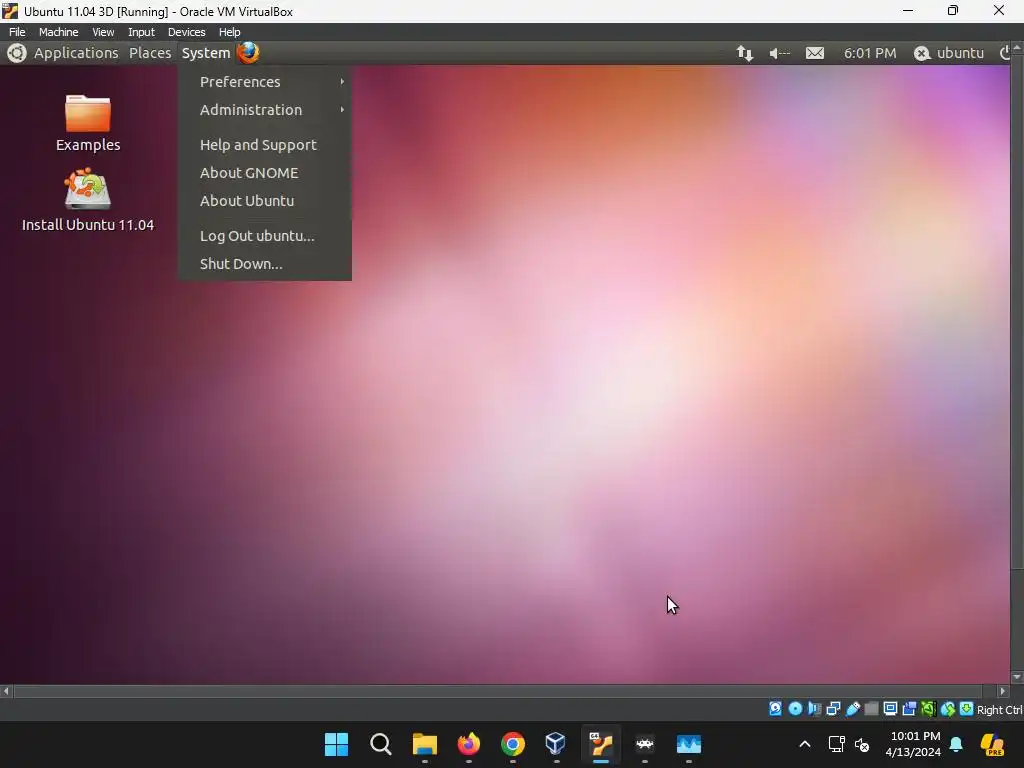Open VirtualBox Manager cube icon in taskbar
Screen dimensions: 1024x768
click(x=556, y=744)
